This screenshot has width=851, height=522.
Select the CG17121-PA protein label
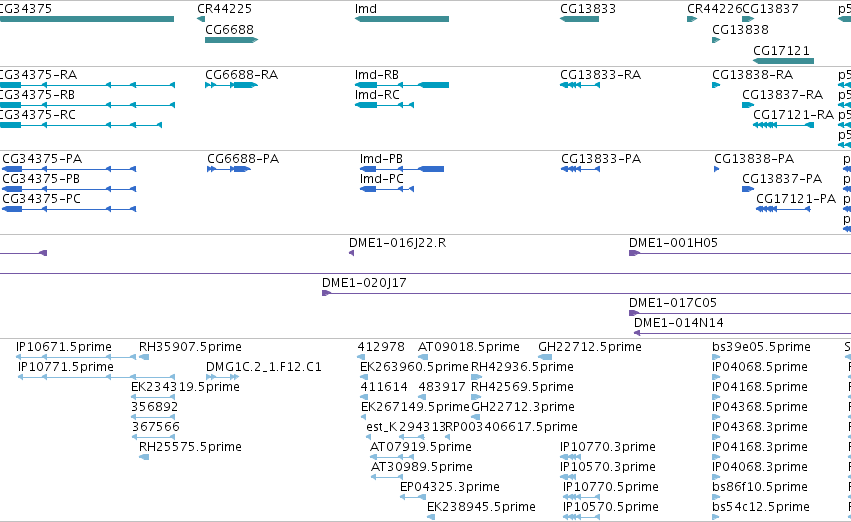(x=796, y=199)
